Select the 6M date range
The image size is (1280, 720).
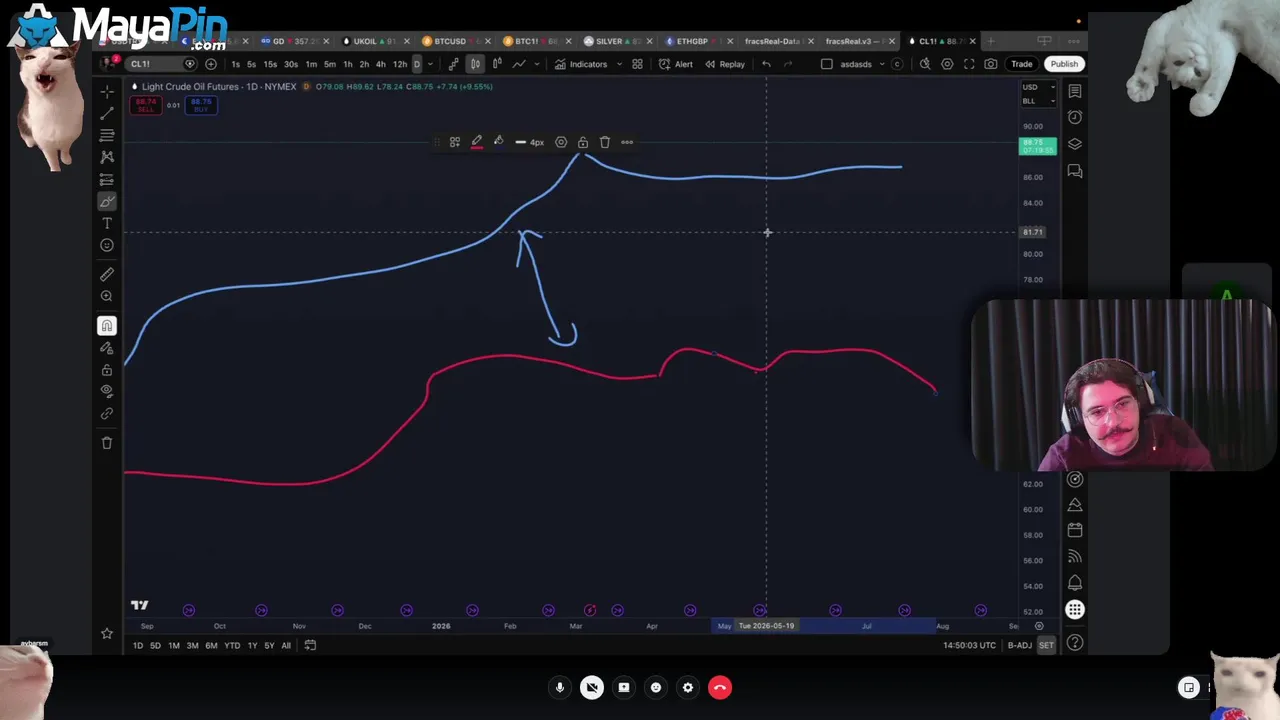click(x=211, y=645)
